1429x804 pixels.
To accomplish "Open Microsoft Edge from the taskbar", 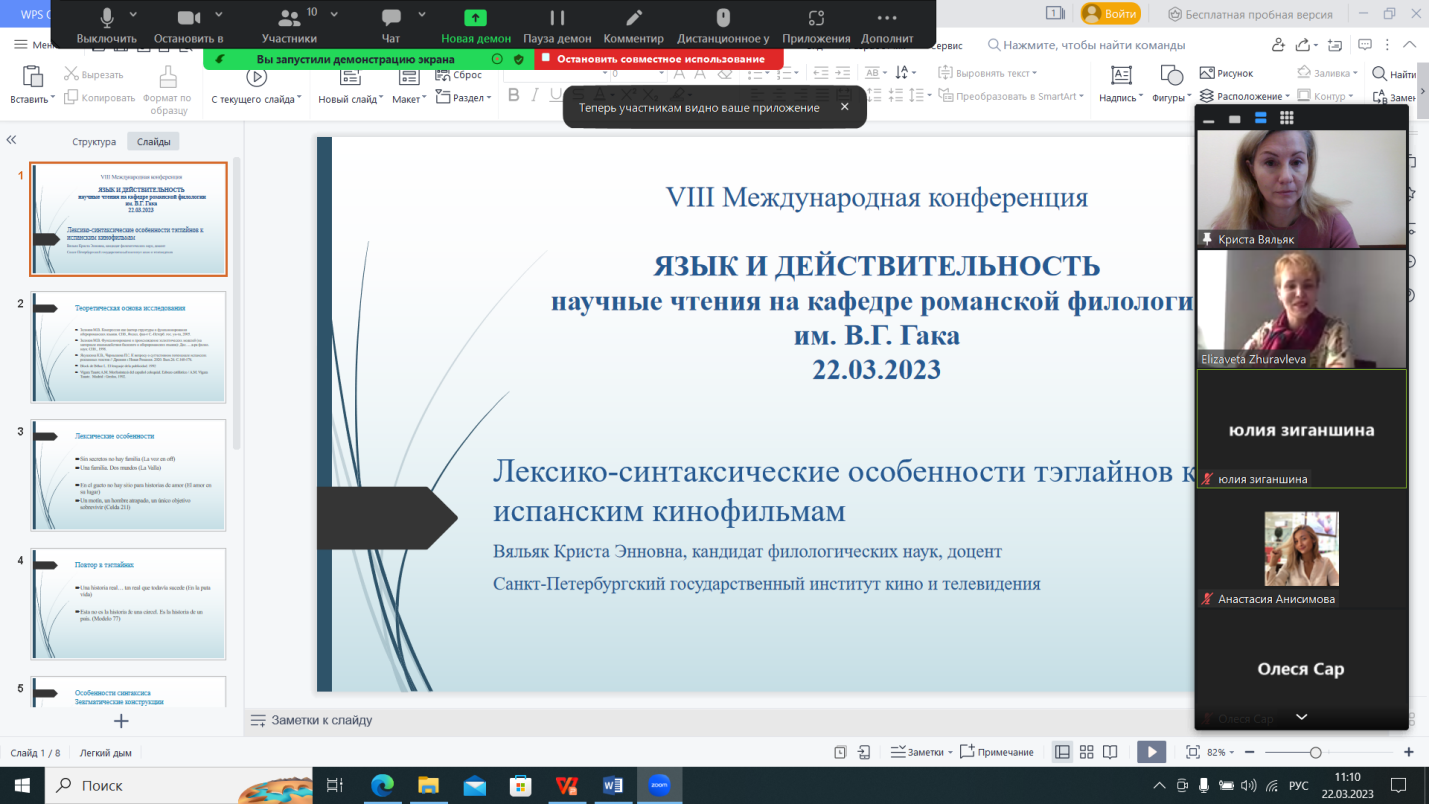I will [x=382, y=785].
